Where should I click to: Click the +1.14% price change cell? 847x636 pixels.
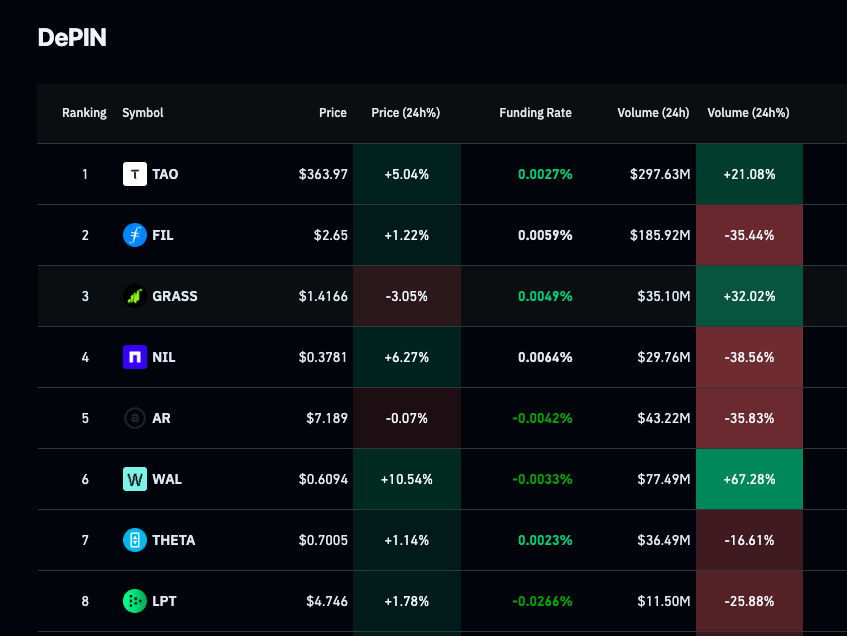pyautogui.click(x=407, y=540)
